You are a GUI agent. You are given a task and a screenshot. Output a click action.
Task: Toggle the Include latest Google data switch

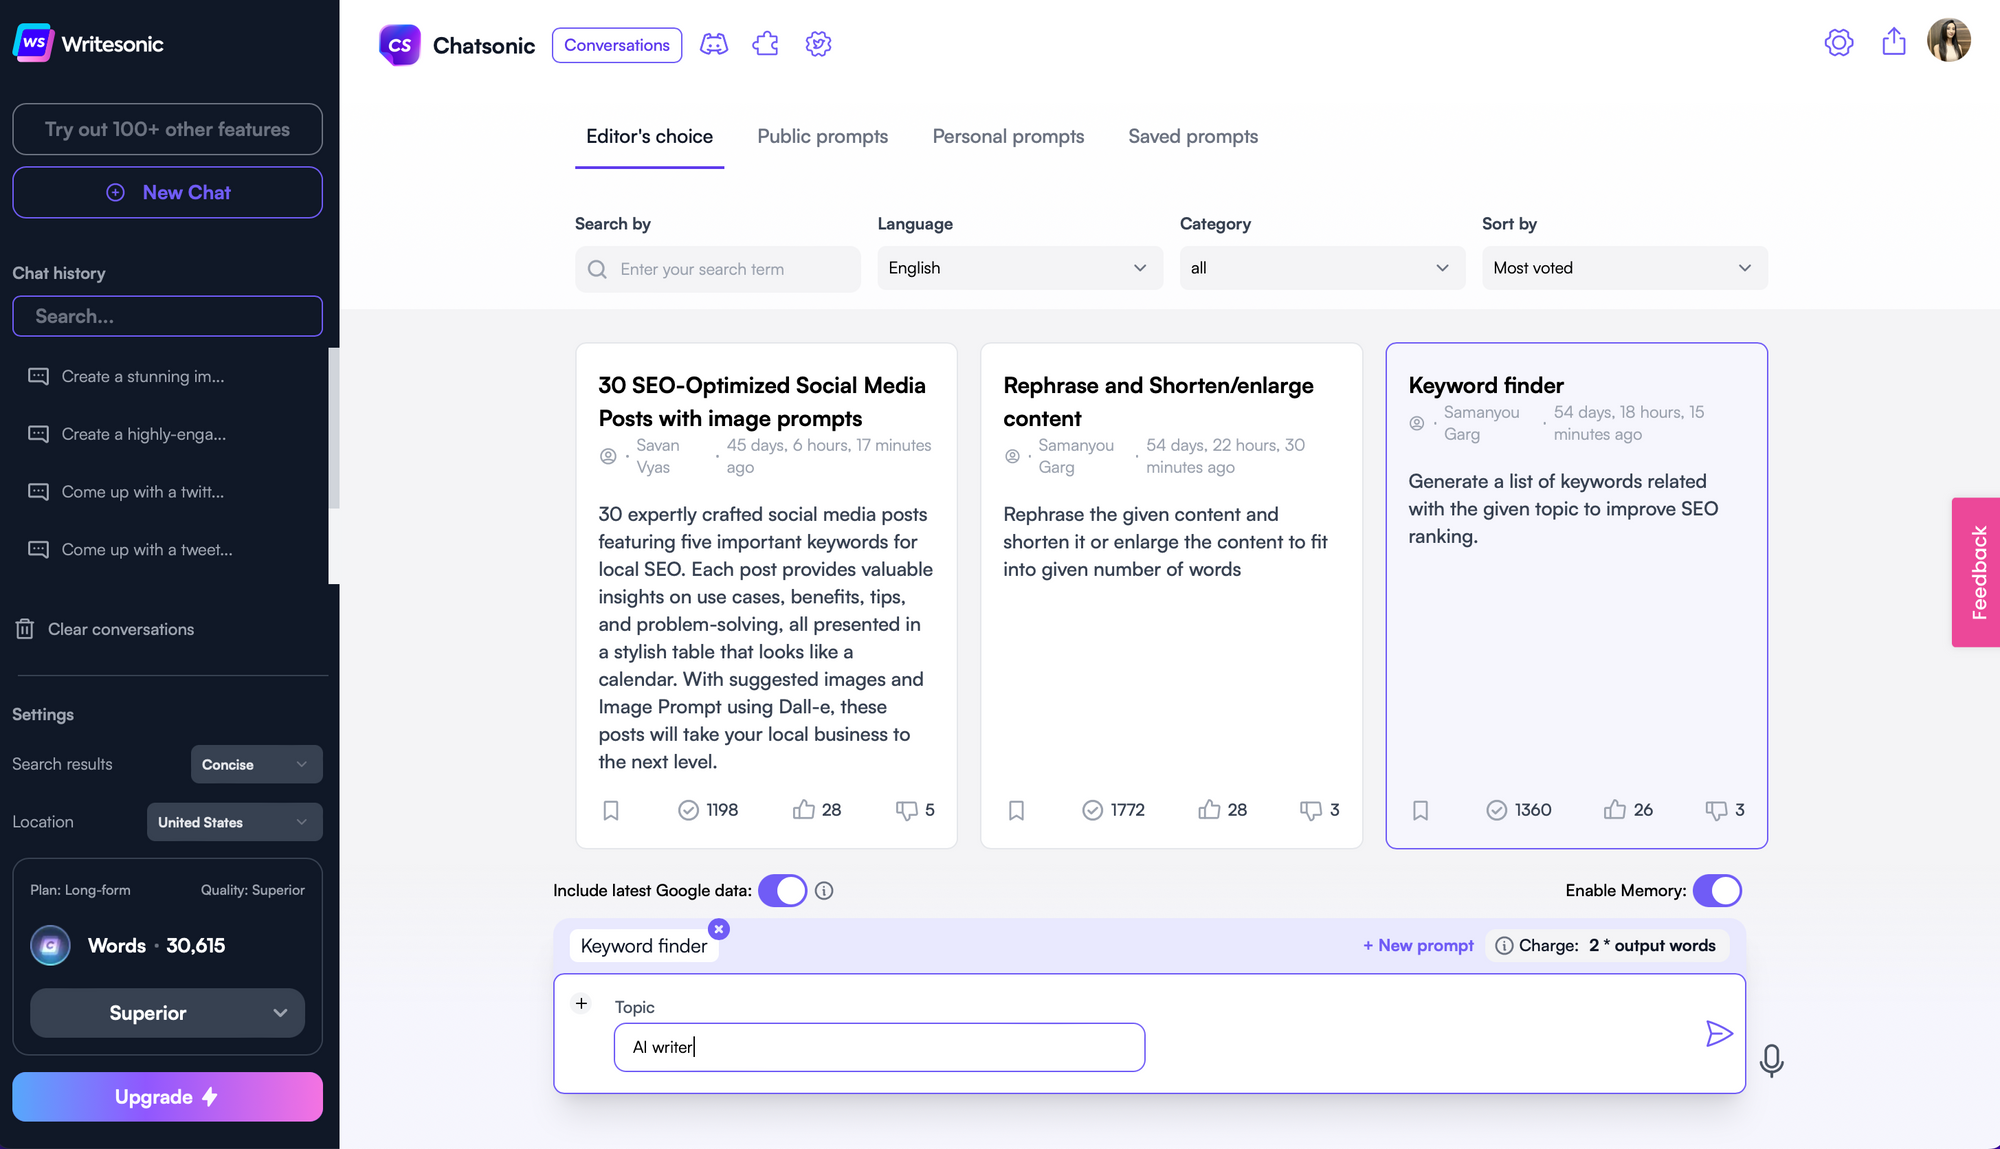click(x=780, y=891)
